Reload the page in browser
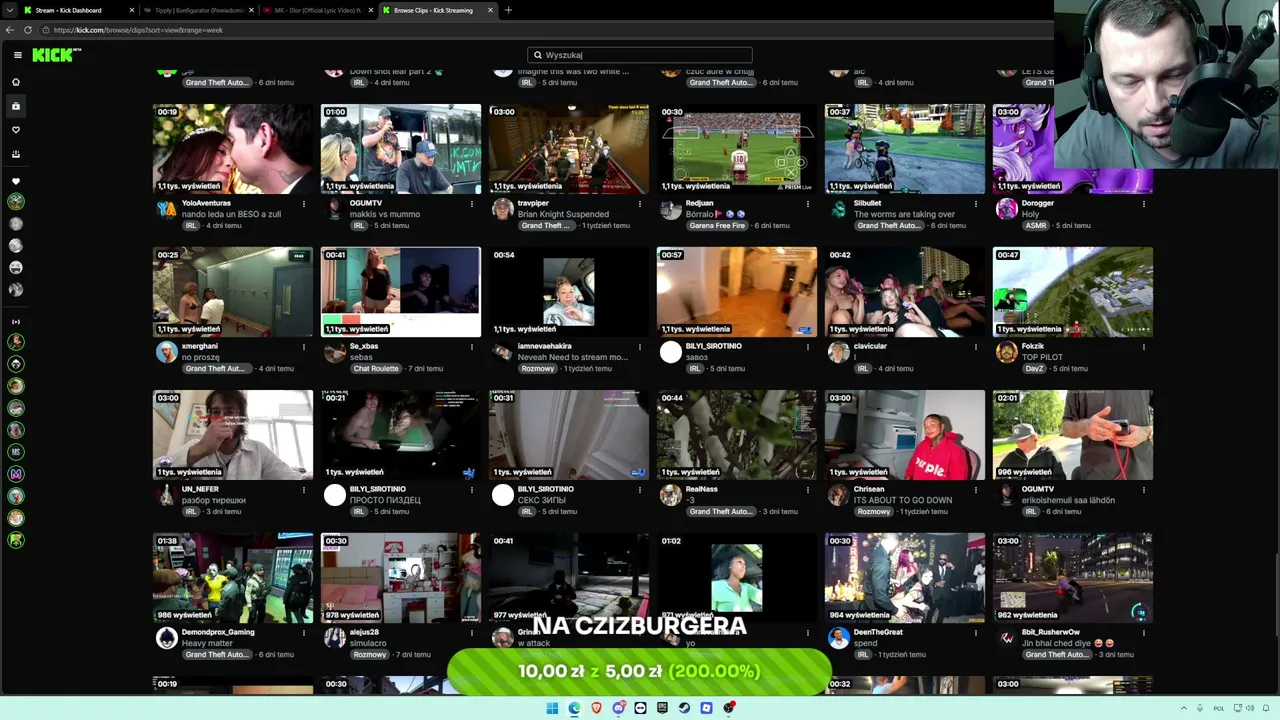Viewport: 1280px width, 720px height. [x=28, y=30]
